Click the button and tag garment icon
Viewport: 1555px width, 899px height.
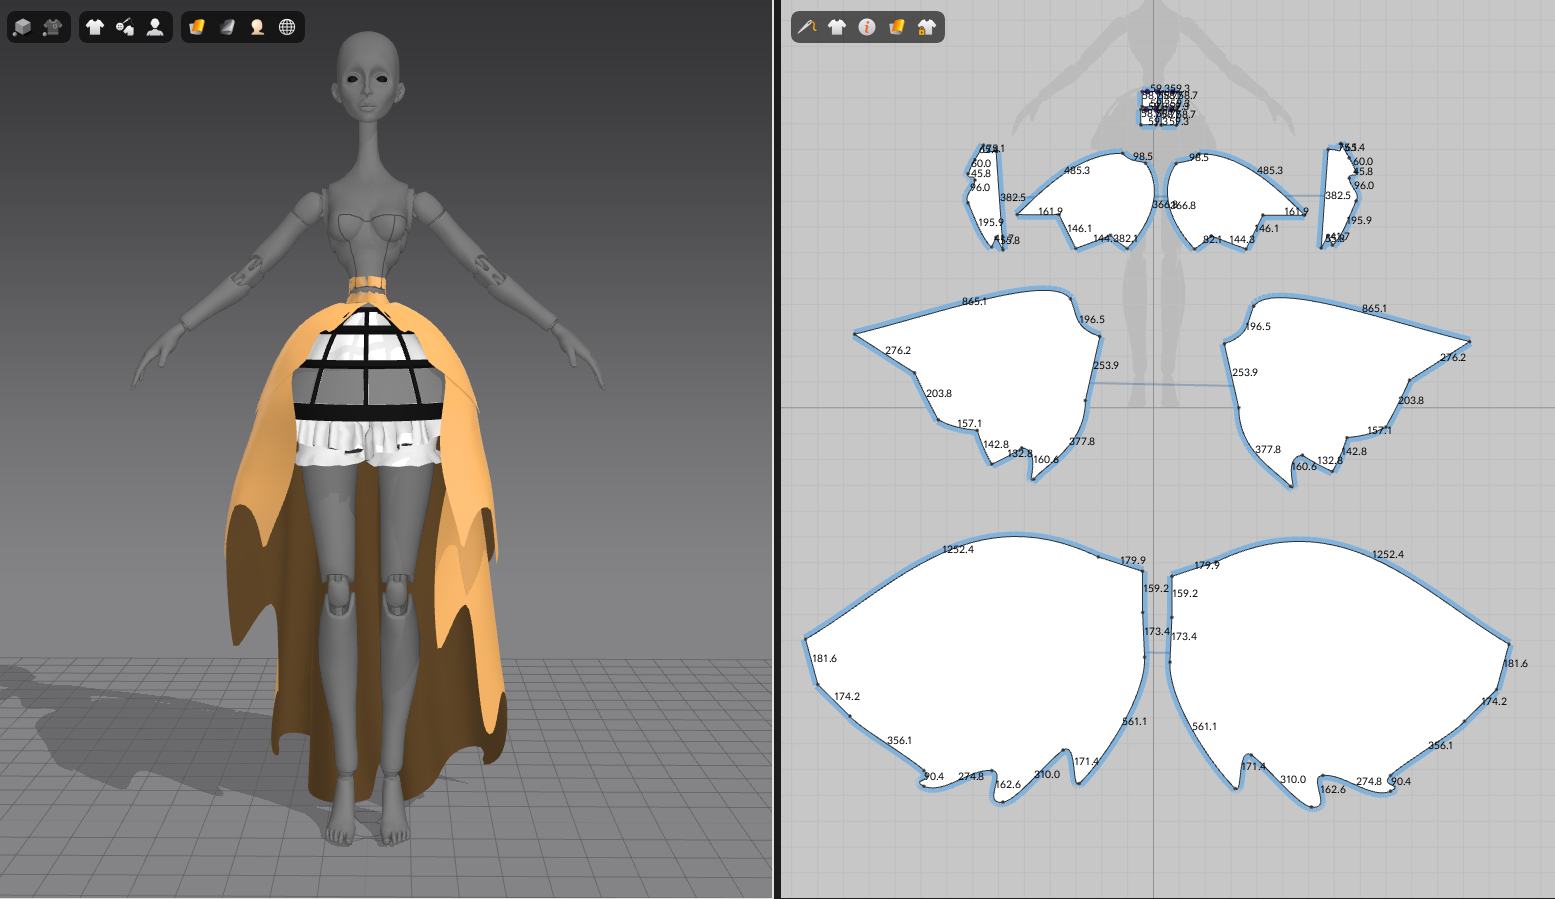[x=125, y=27]
